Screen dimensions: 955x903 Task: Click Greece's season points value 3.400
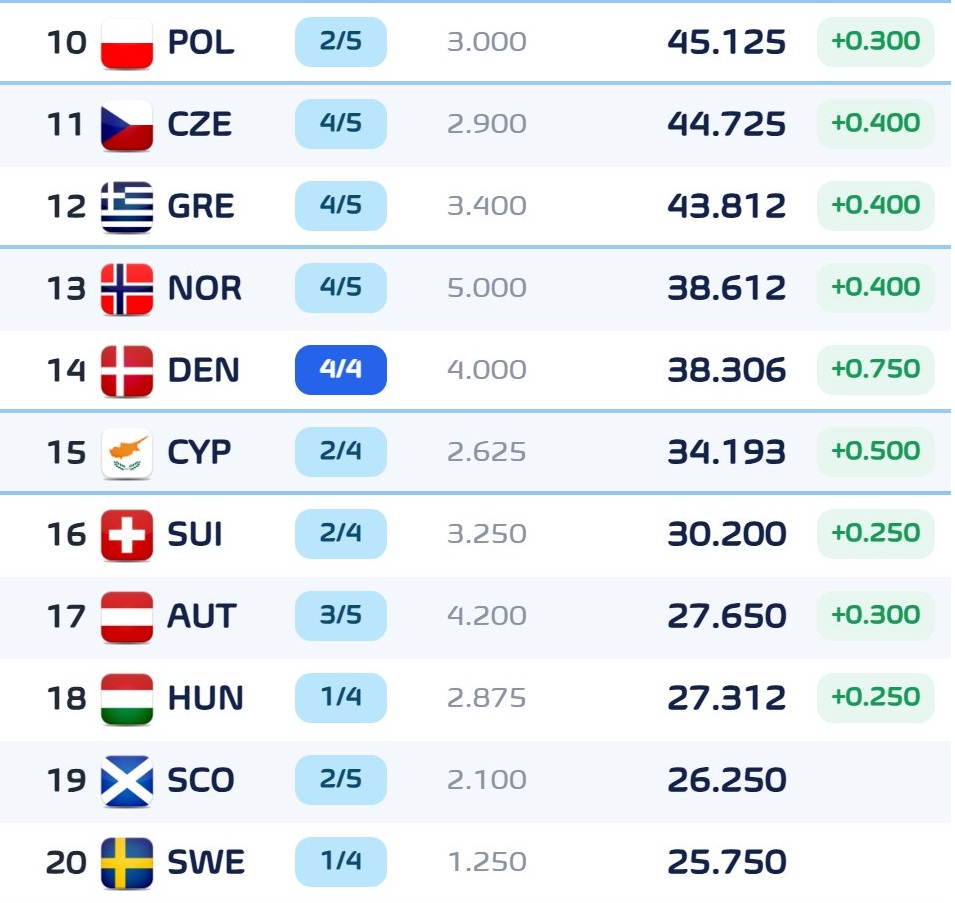tap(487, 206)
